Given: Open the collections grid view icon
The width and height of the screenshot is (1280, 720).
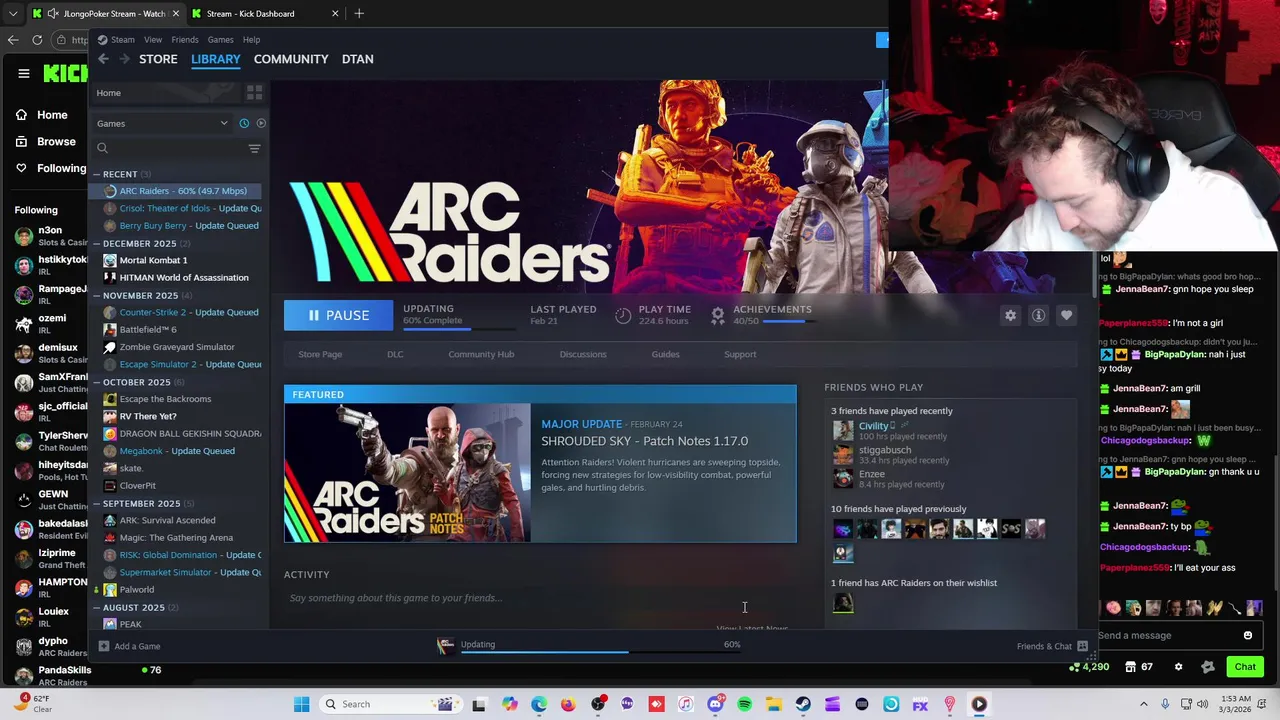Looking at the screenshot, I should point(254,93).
